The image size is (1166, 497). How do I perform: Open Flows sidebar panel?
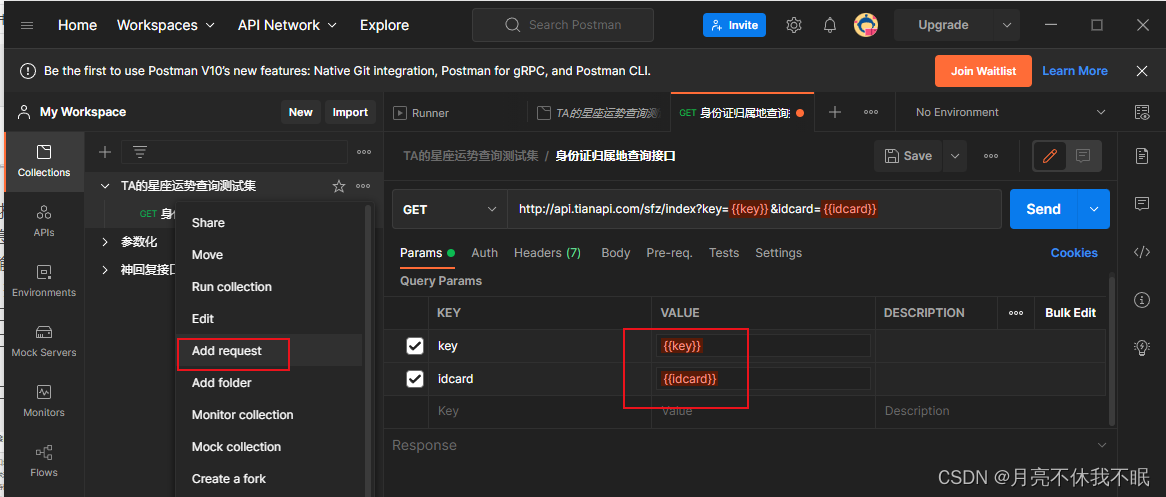point(44,461)
